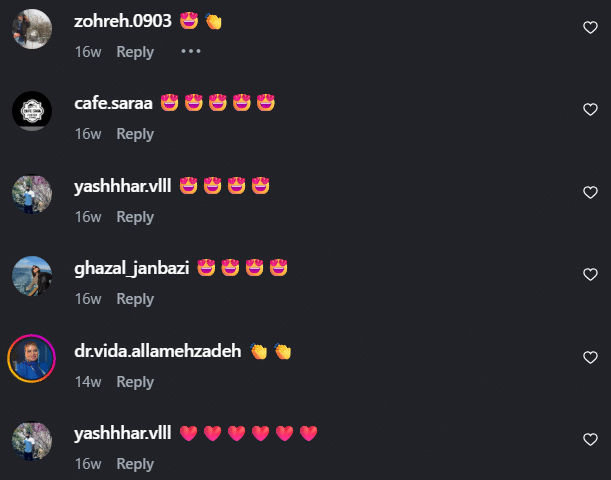Reply to cafe.saraa's comment
Viewport: 611px width, 480px height.
click(135, 134)
